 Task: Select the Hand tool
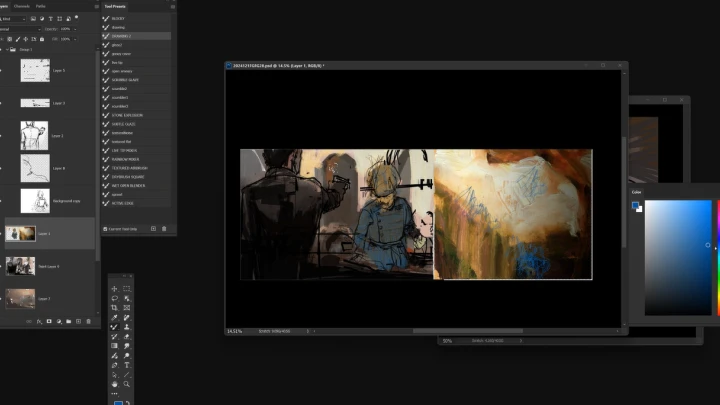114,384
